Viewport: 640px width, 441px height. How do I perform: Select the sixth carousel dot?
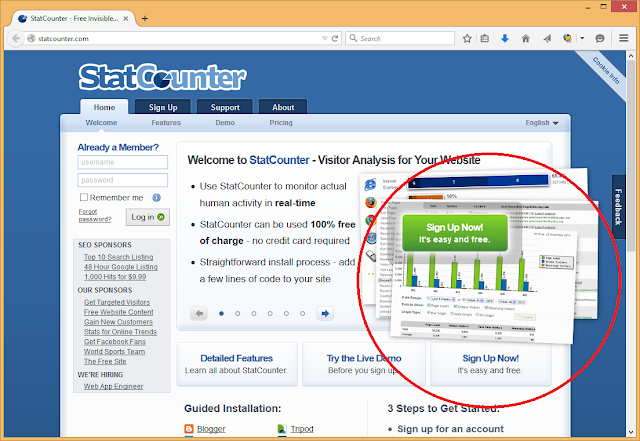pos(302,314)
